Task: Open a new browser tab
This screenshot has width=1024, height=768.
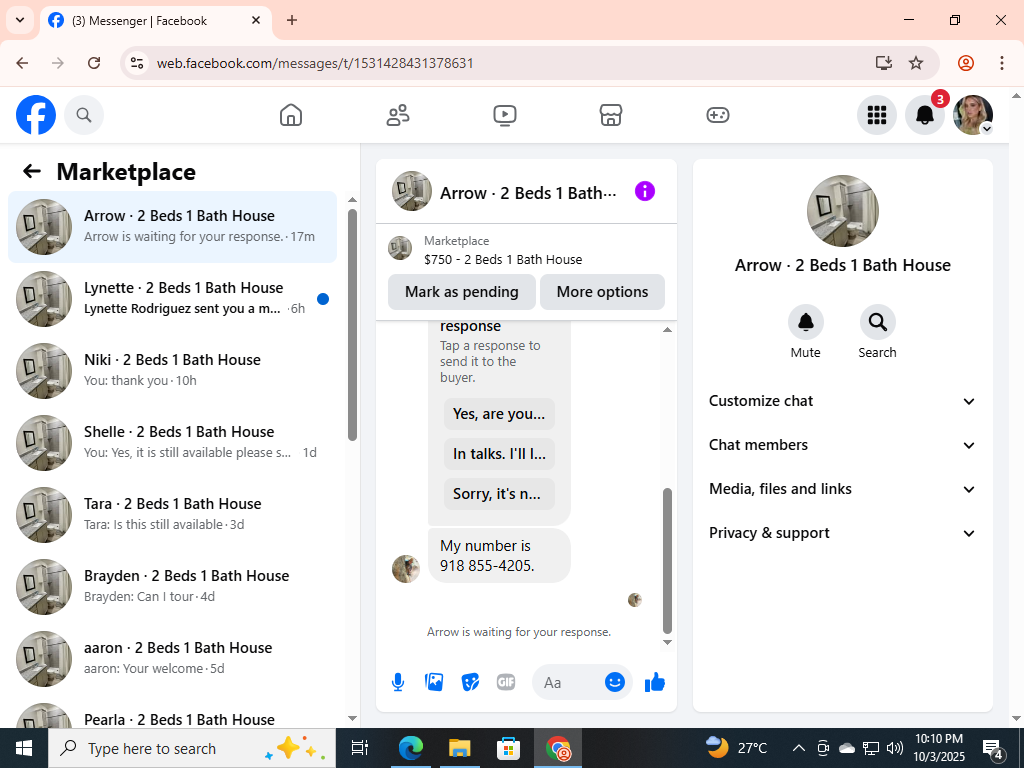Action: coord(292,20)
